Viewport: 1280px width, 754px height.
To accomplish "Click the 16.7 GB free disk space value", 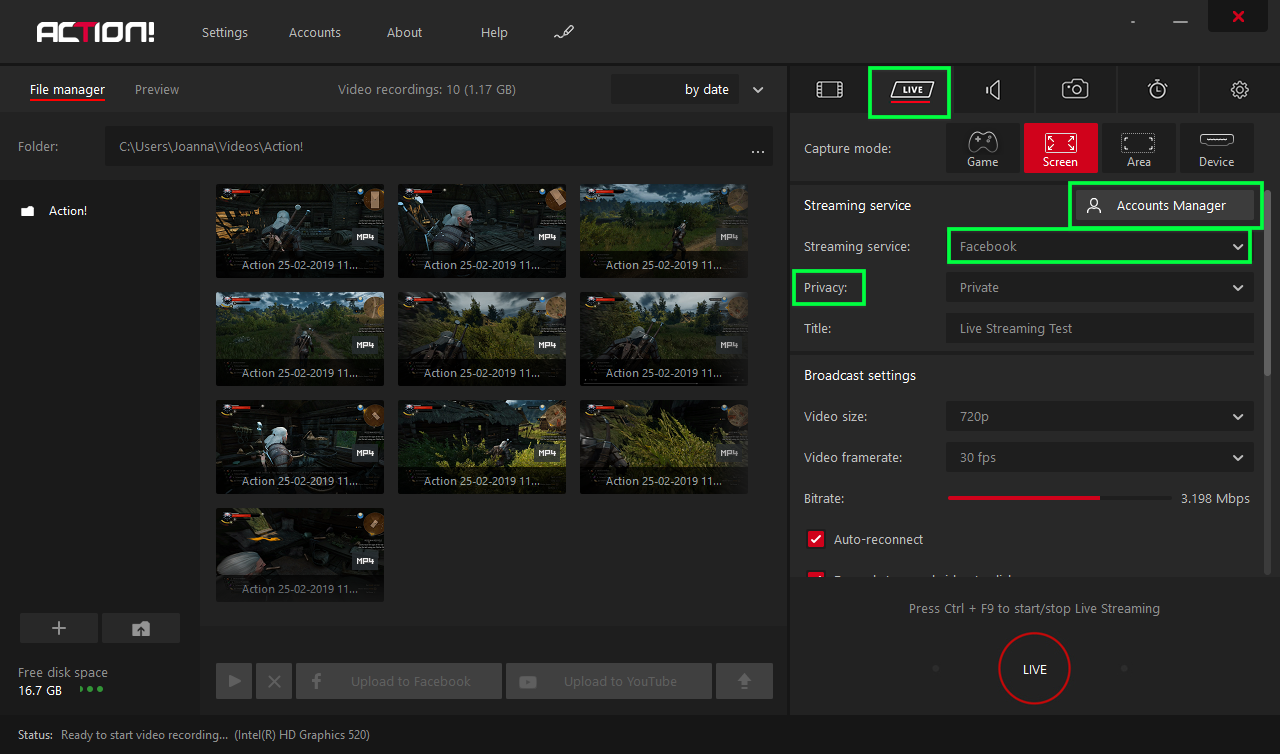I will pyautogui.click(x=40, y=690).
